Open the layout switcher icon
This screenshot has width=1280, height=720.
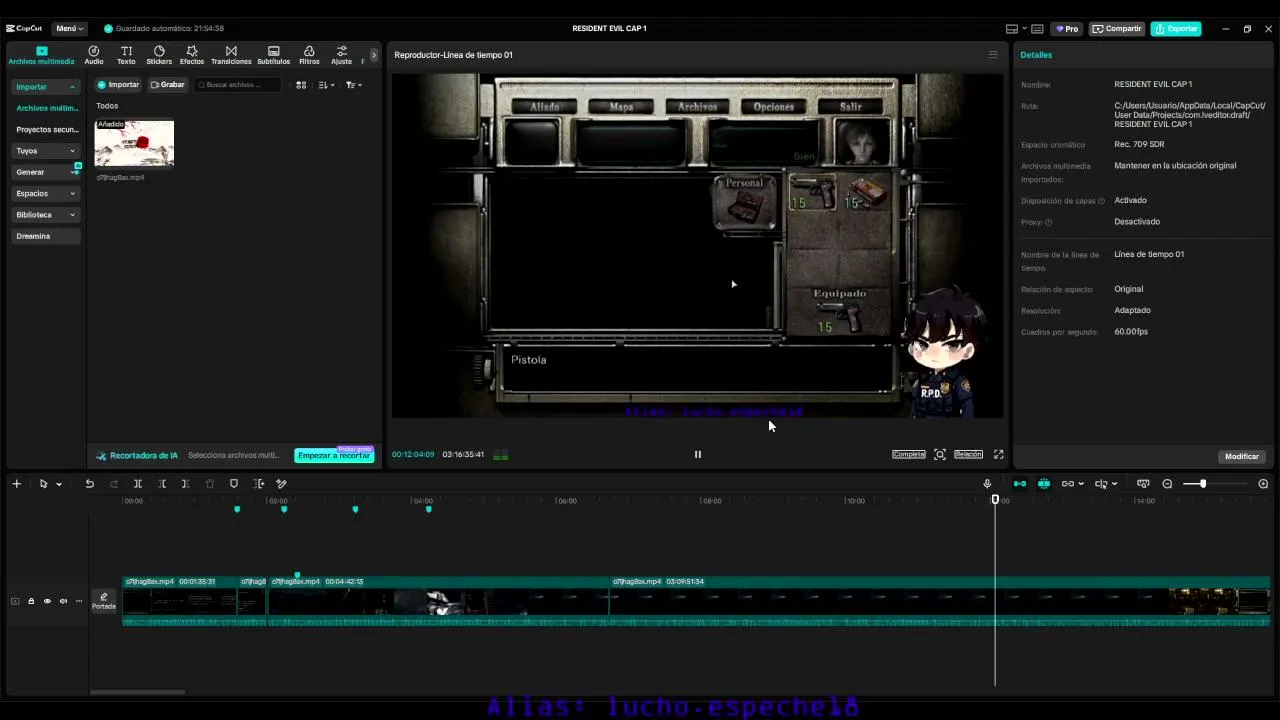pyautogui.click(x=1012, y=29)
